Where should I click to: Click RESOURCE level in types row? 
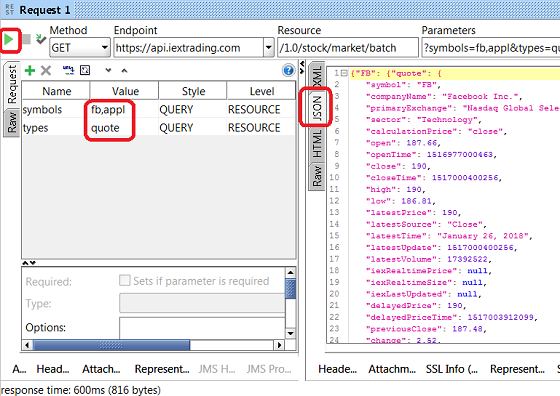[x=261, y=127]
